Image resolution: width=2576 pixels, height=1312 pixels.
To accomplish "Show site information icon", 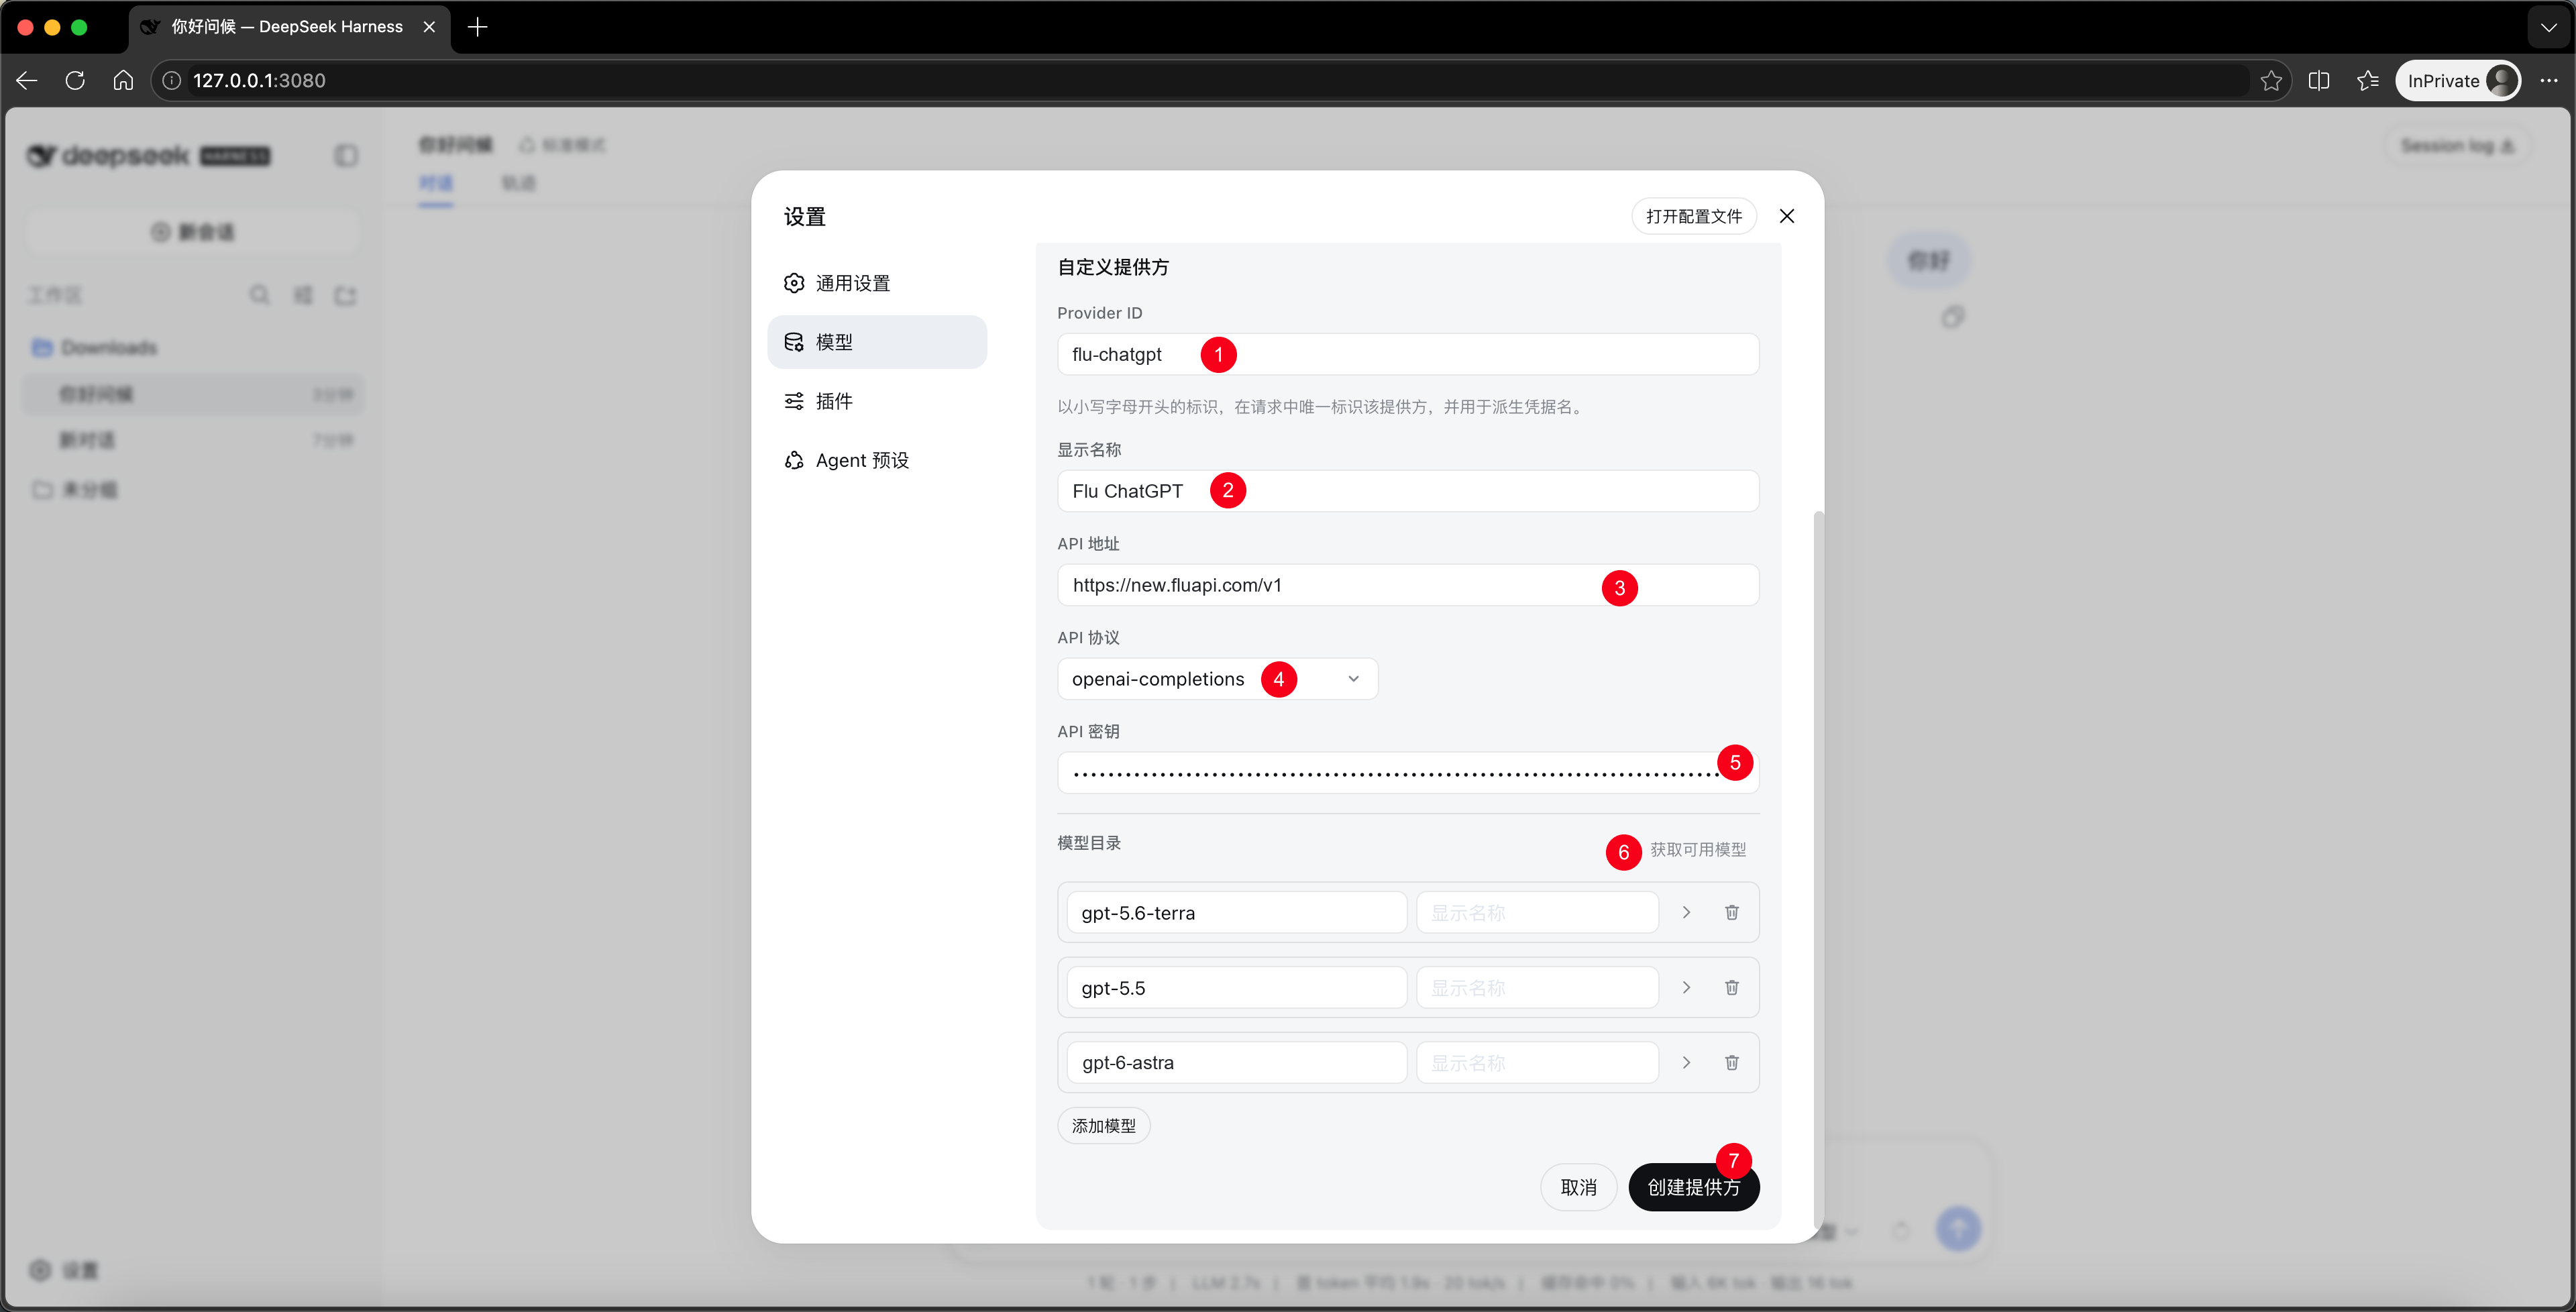I will click(x=172, y=81).
